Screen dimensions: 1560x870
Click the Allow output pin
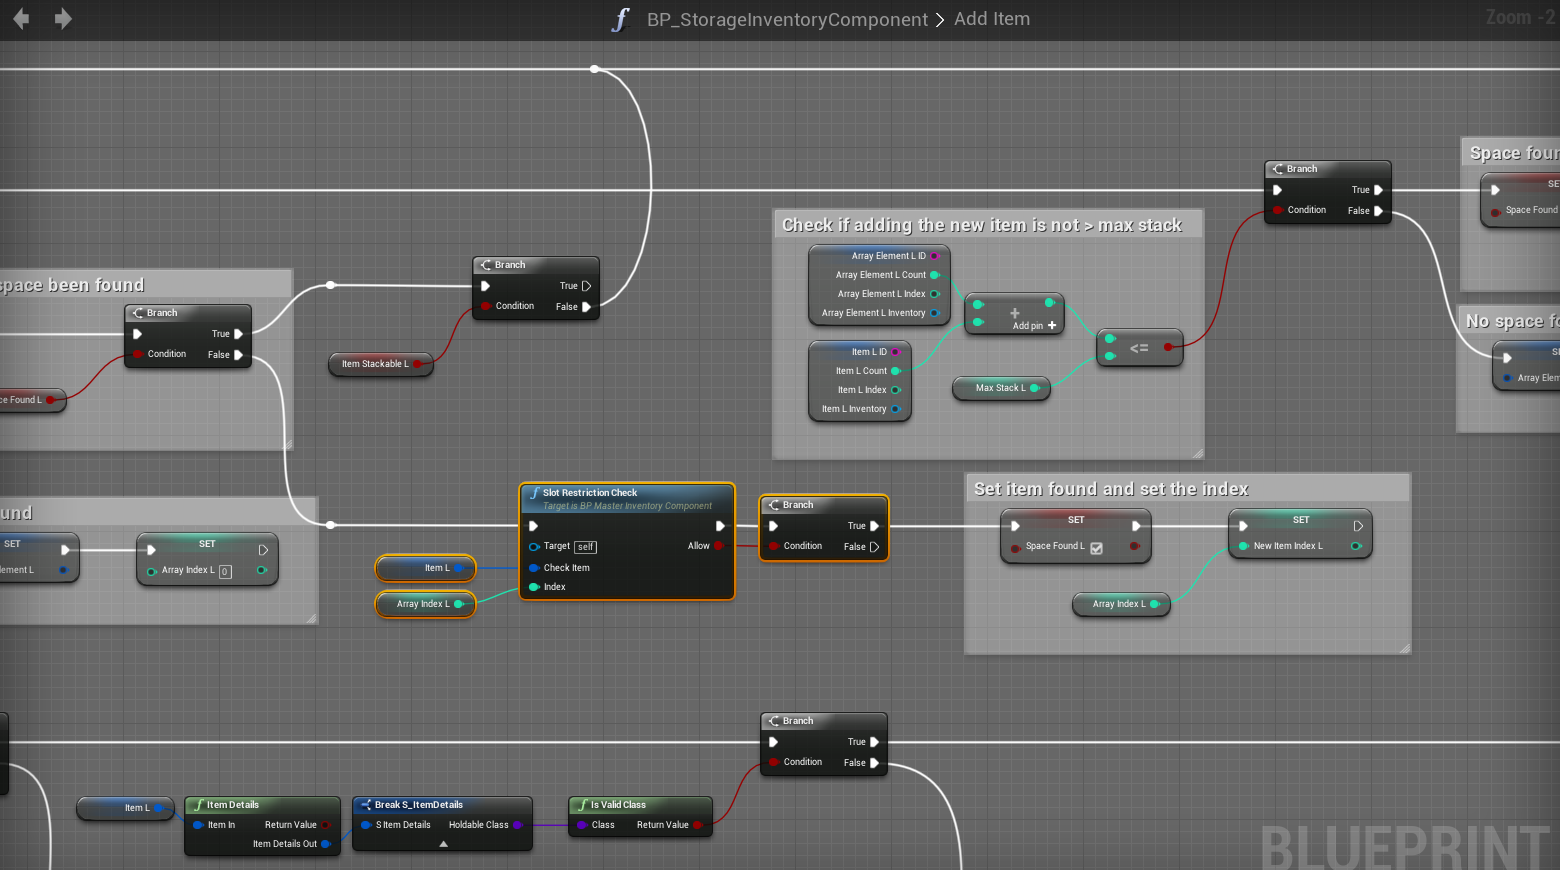[719, 546]
